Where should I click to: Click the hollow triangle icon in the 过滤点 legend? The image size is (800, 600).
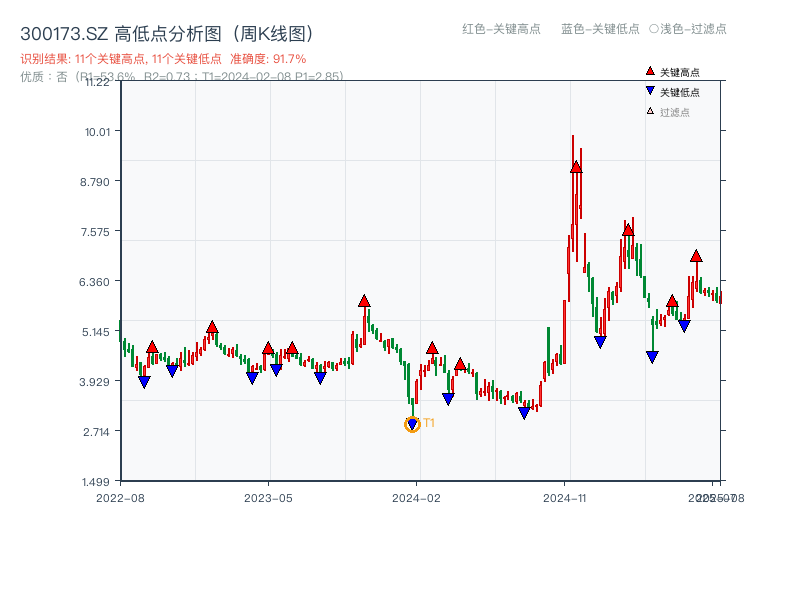pyautogui.click(x=650, y=111)
